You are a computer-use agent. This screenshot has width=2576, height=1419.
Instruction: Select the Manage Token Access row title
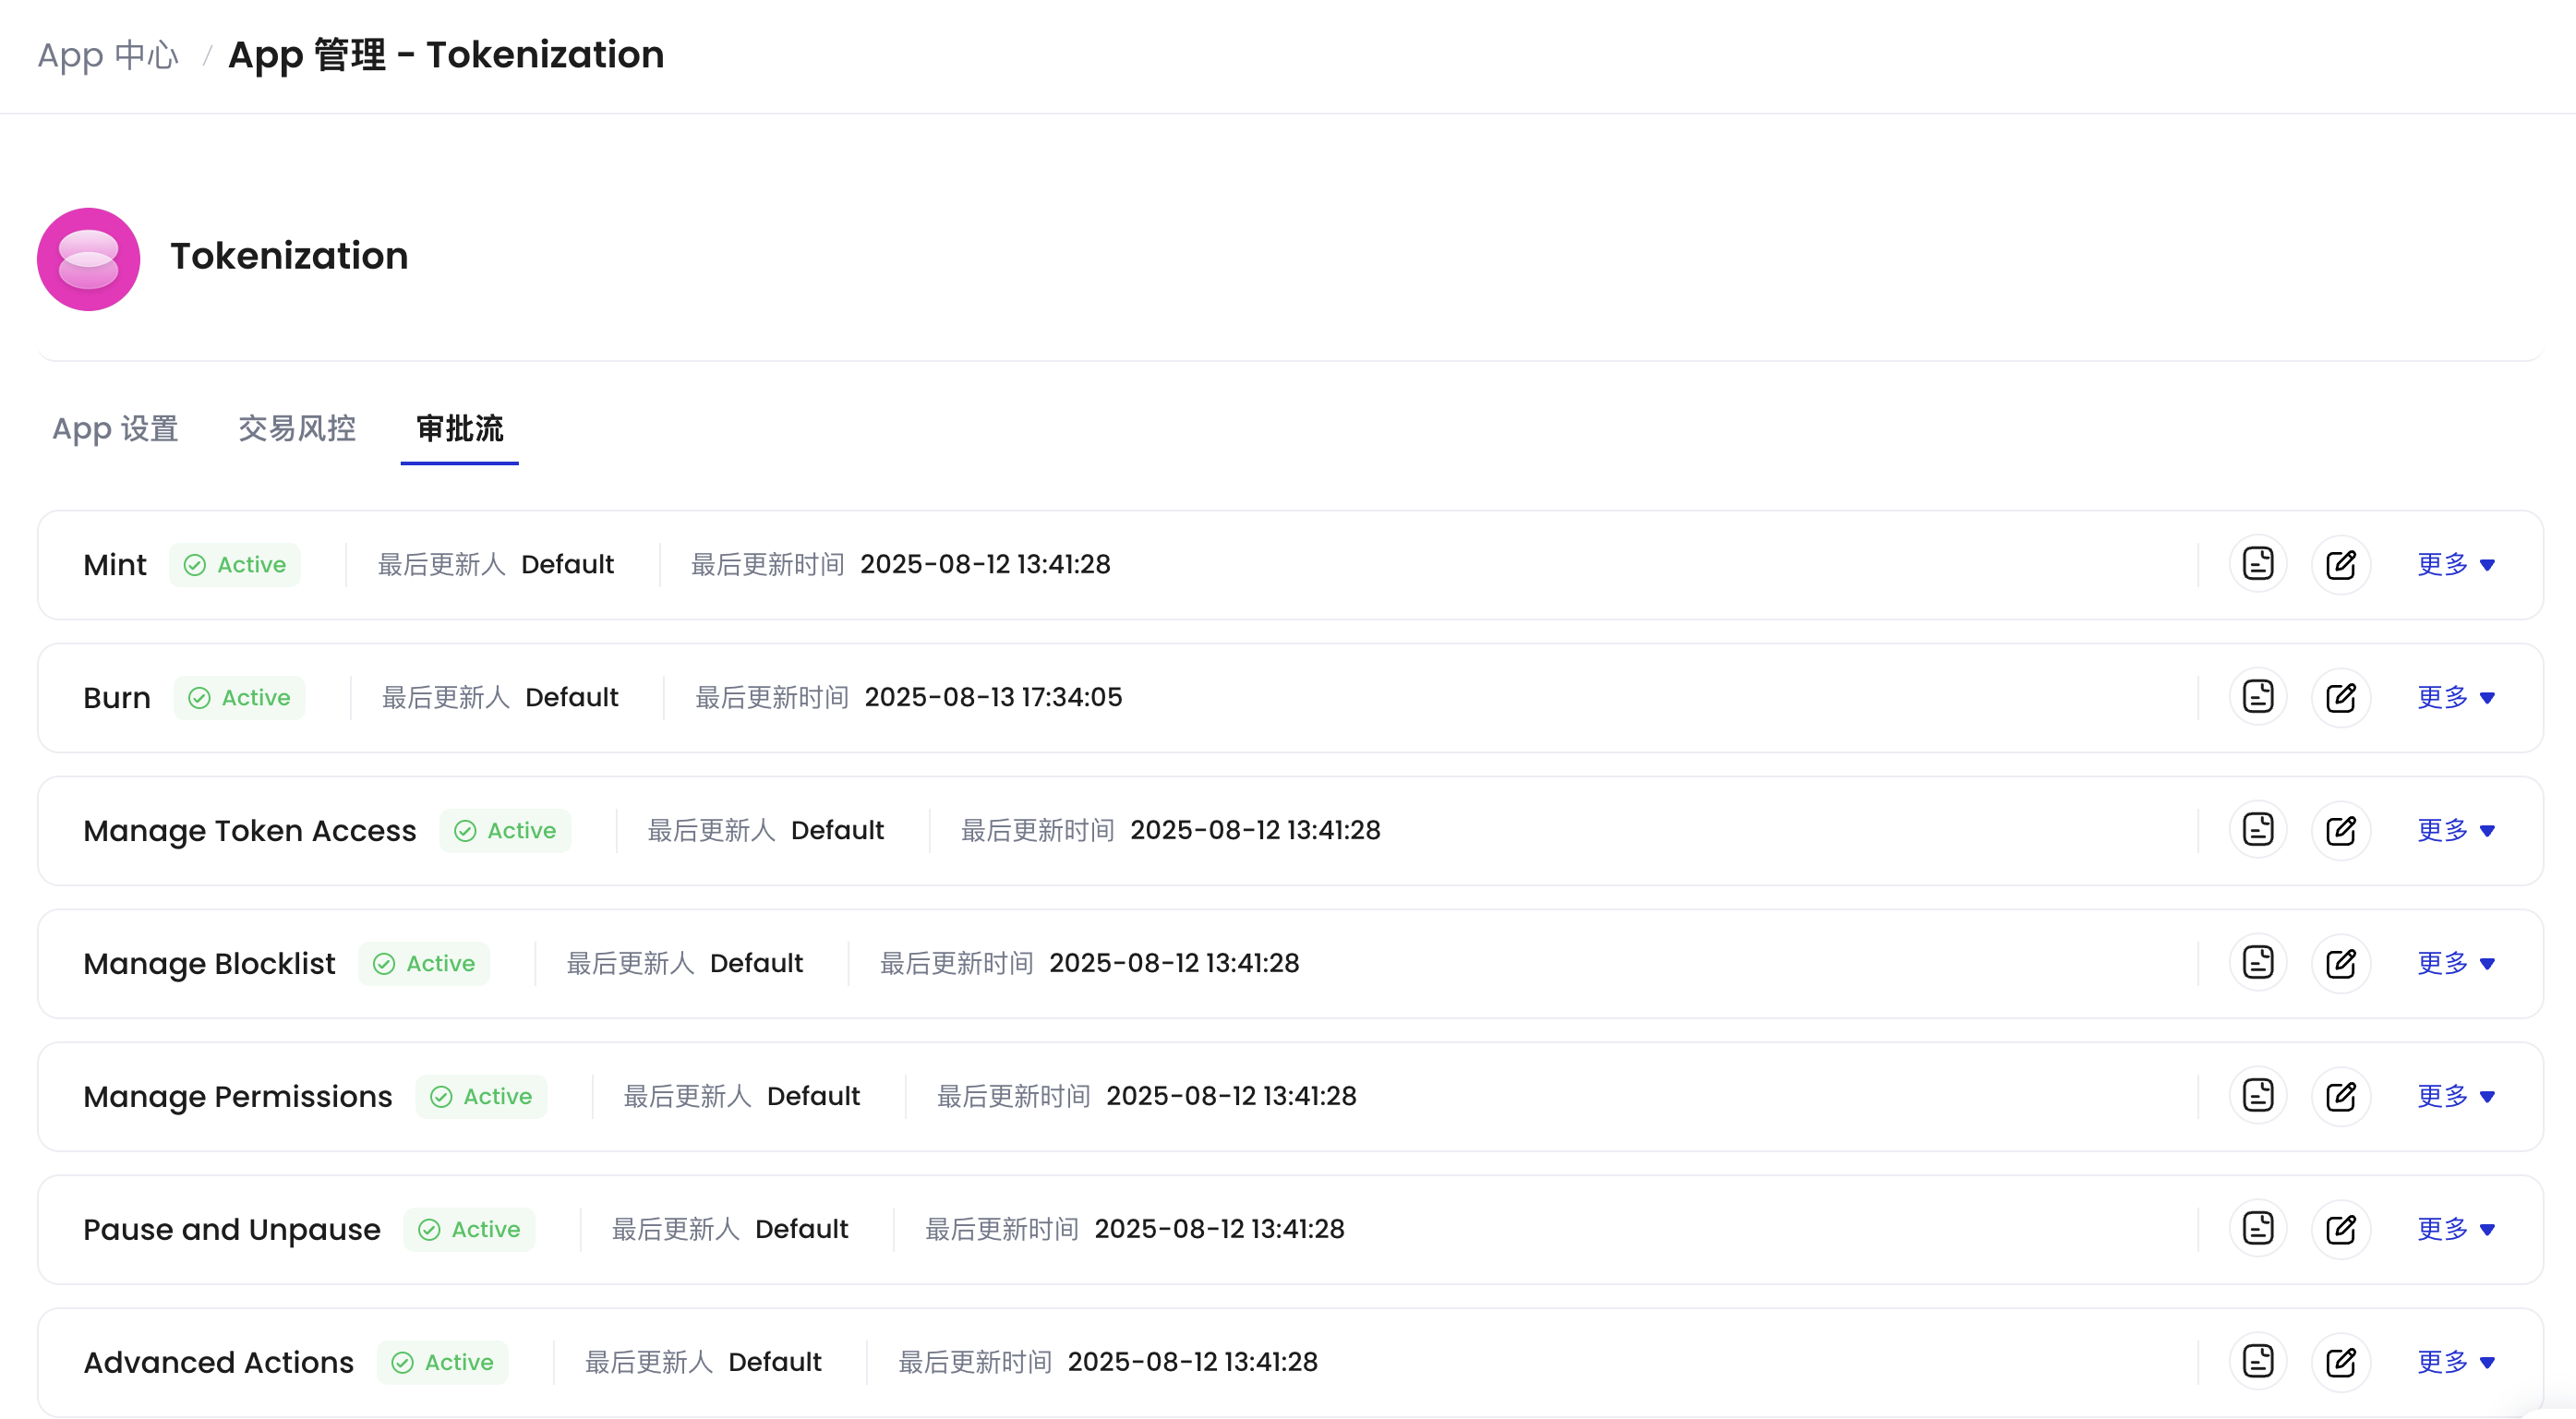249,830
